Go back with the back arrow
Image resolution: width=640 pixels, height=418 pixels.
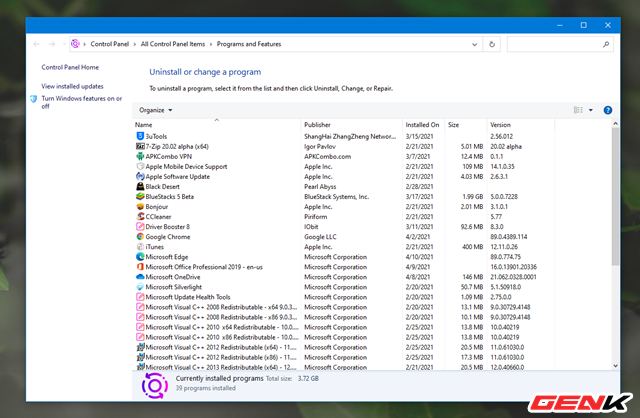point(36,44)
